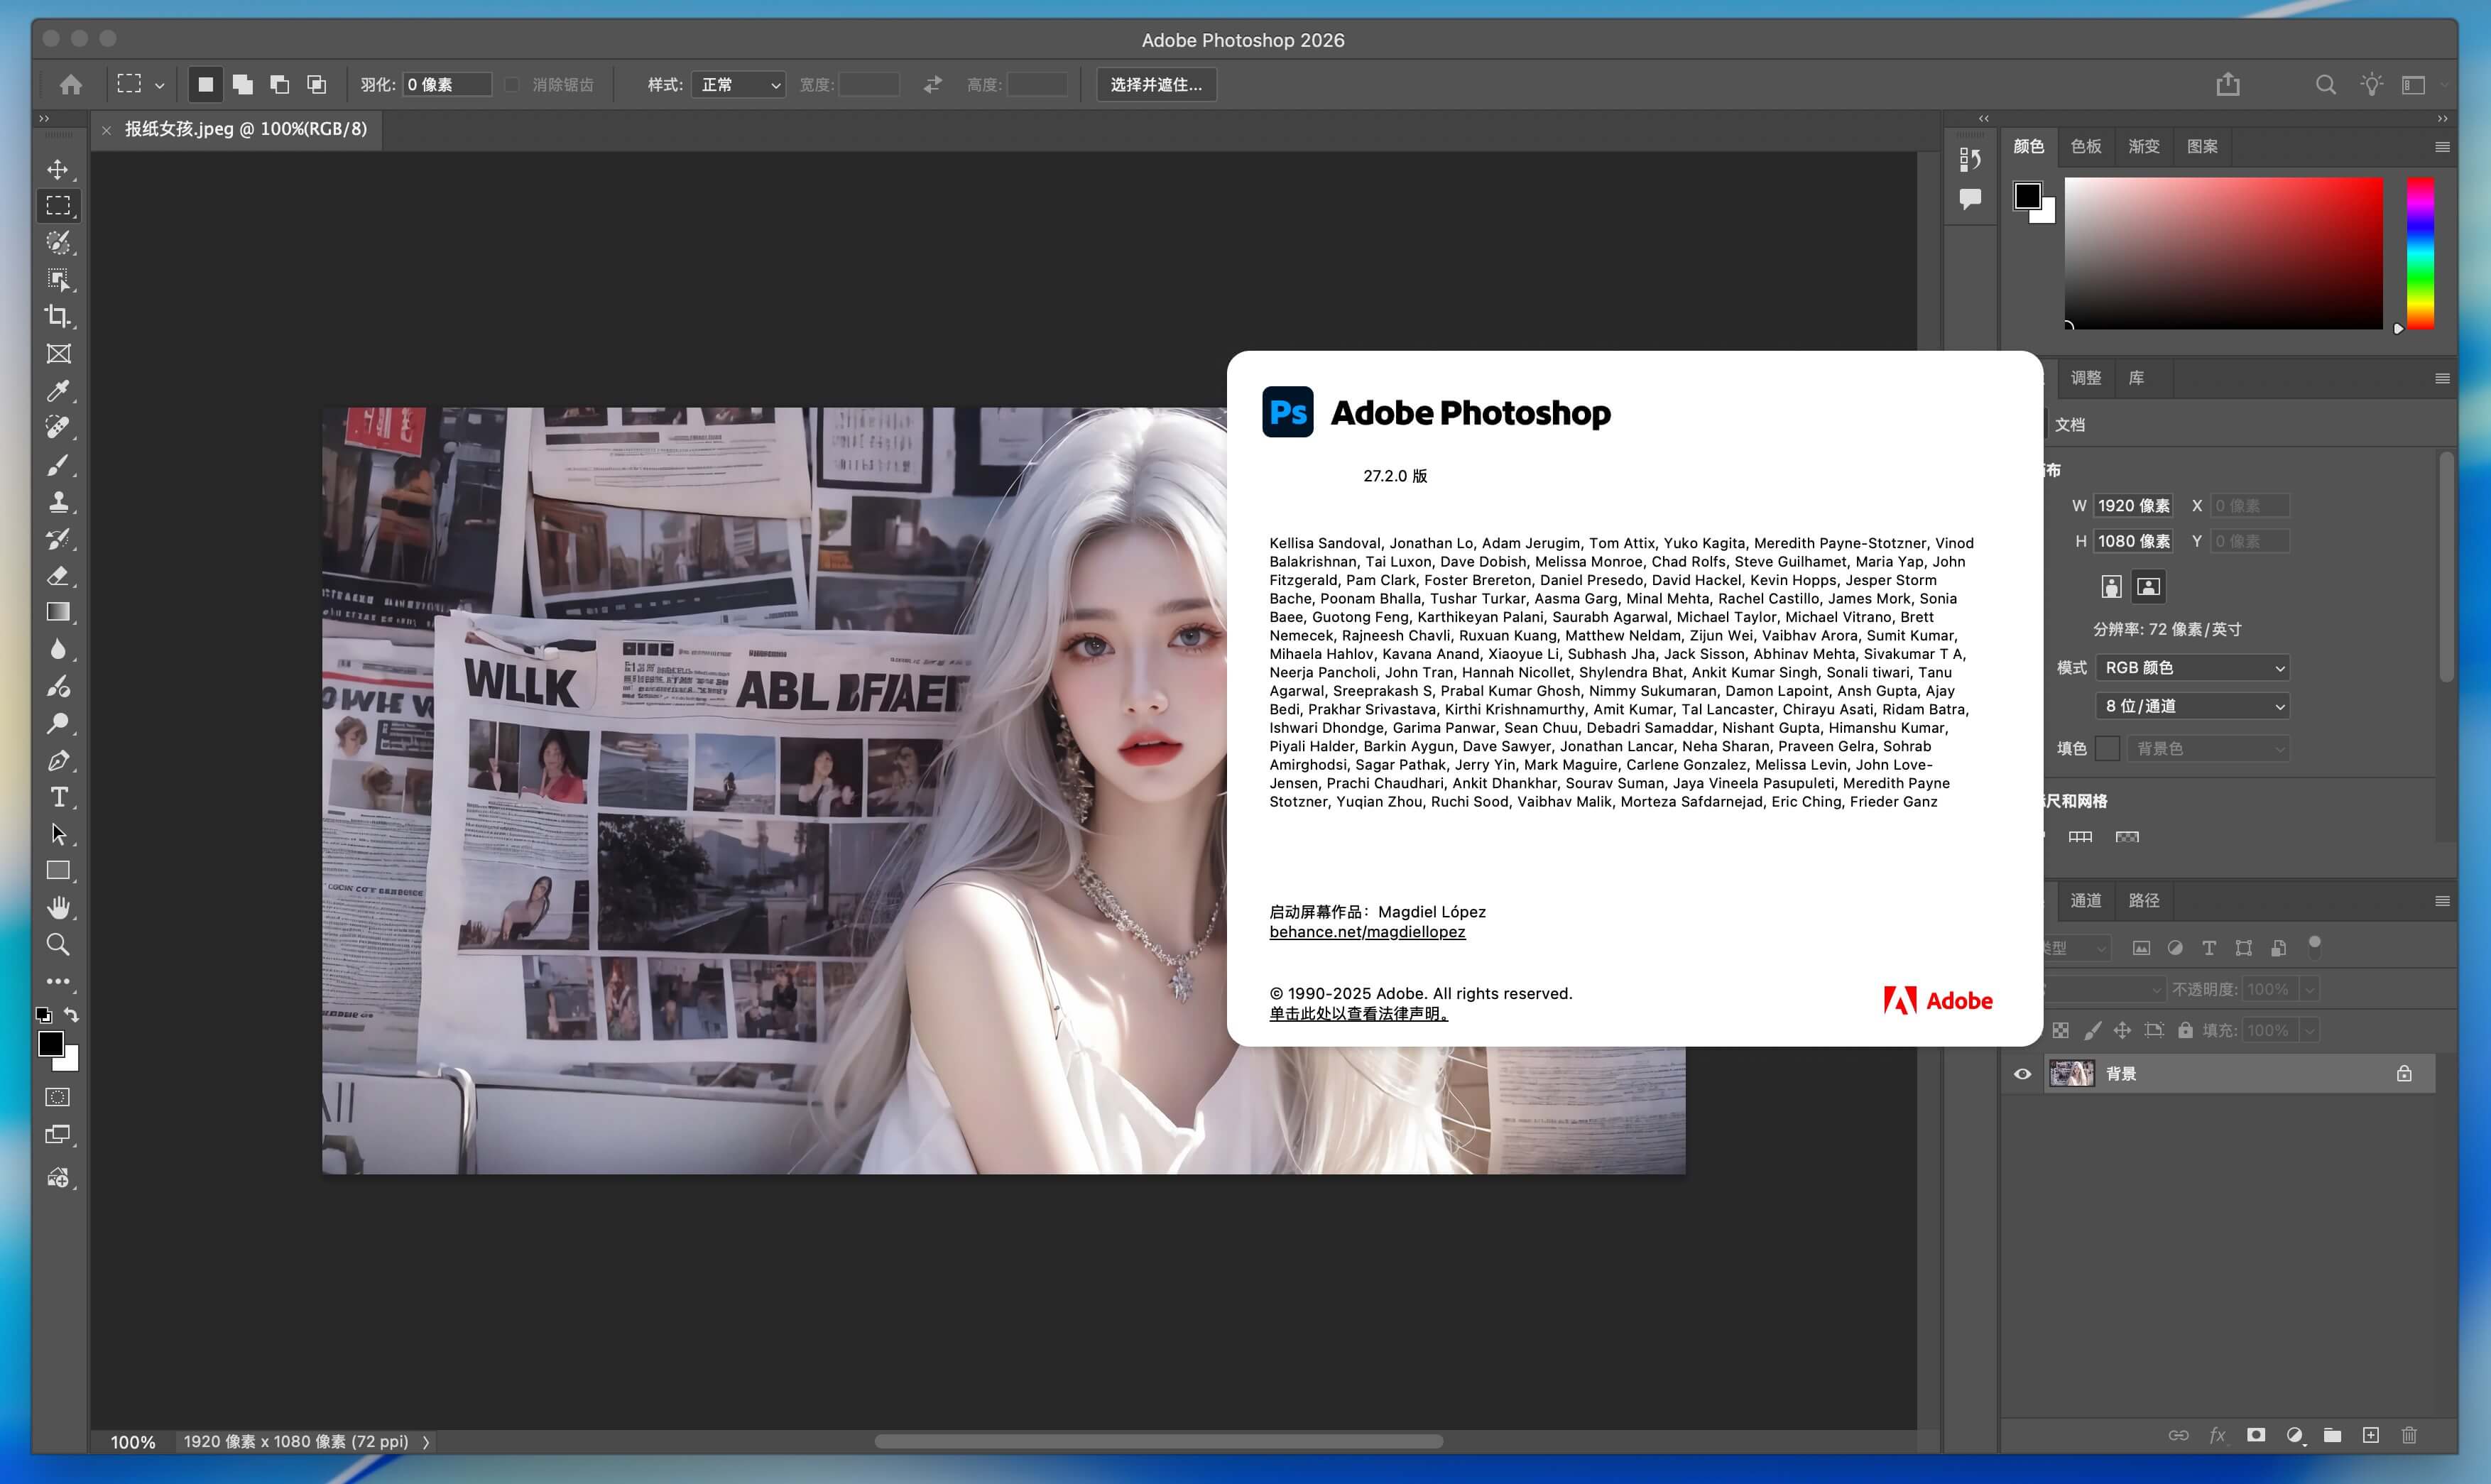Hide the 背景 layer with eye icon
The width and height of the screenshot is (2491, 1484).
2022,1074
